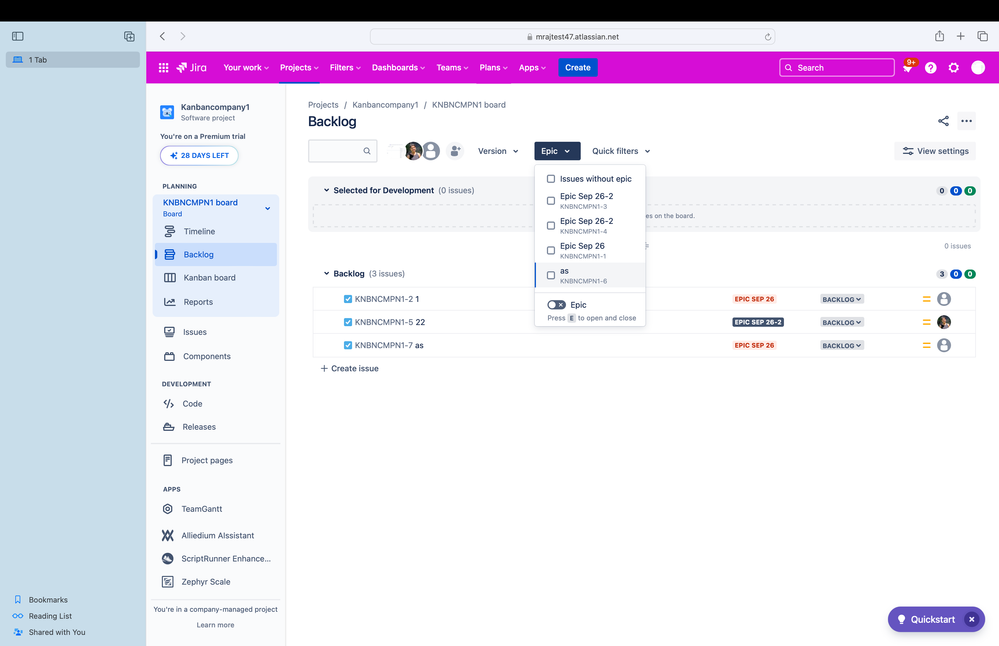Click the EPIC SEP 26-2 label
The image size is (999, 646).
coord(758,322)
